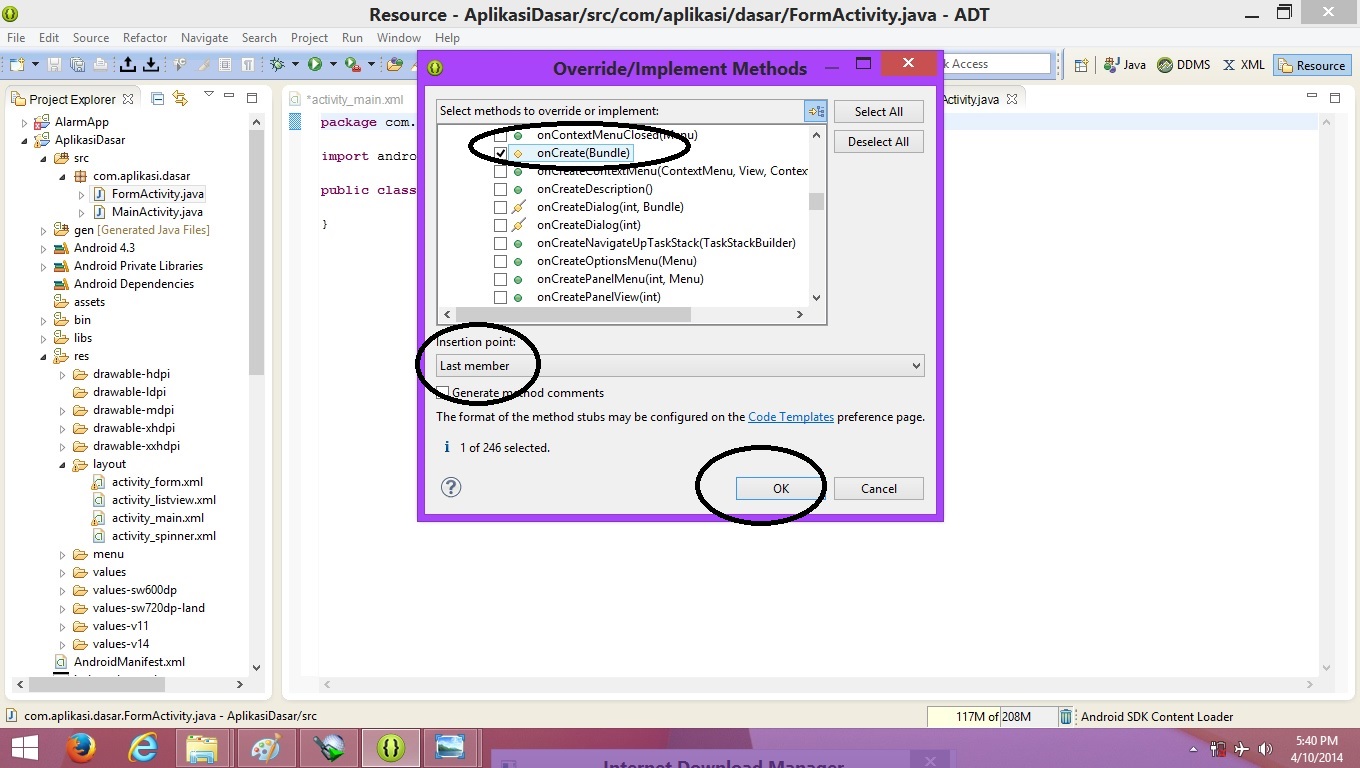Collapse the AplikasiDasar project node
Screen dimensions: 1360x768
pyautogui.click(x=25, y=140)
